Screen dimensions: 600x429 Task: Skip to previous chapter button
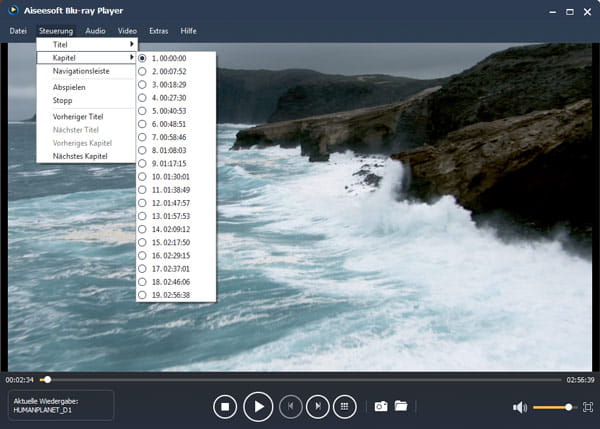click(x=291, y=406)
